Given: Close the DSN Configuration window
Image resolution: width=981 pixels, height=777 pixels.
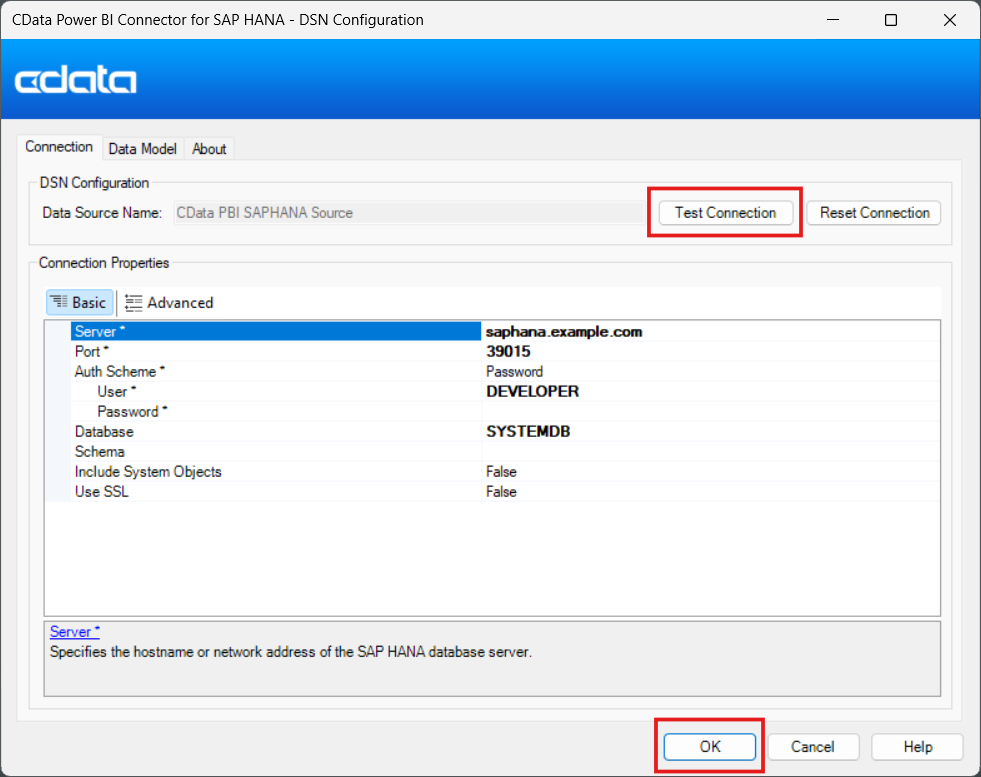Looking at the screenshot, I should 950,20.
